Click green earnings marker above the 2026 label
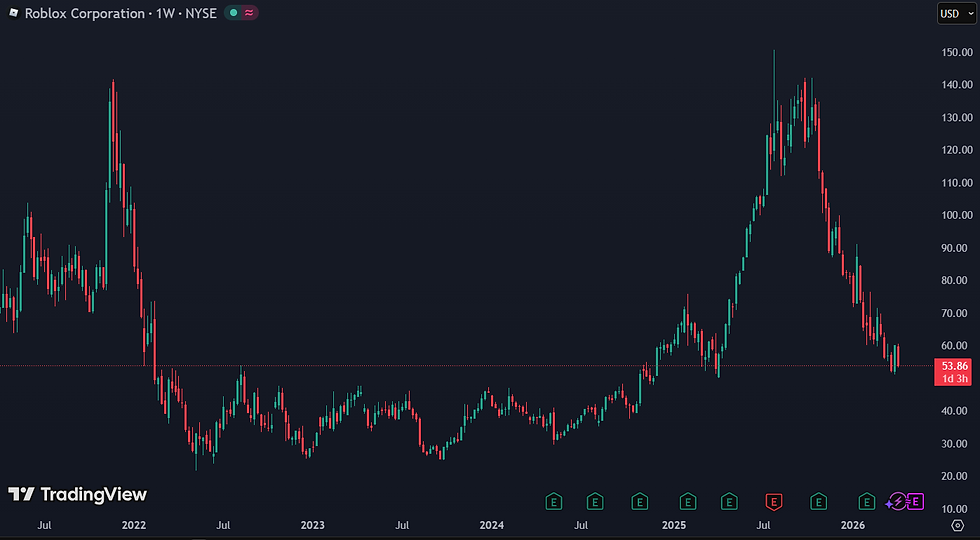The width and height of the screenshot is (980, 540). tap(866, 501)
